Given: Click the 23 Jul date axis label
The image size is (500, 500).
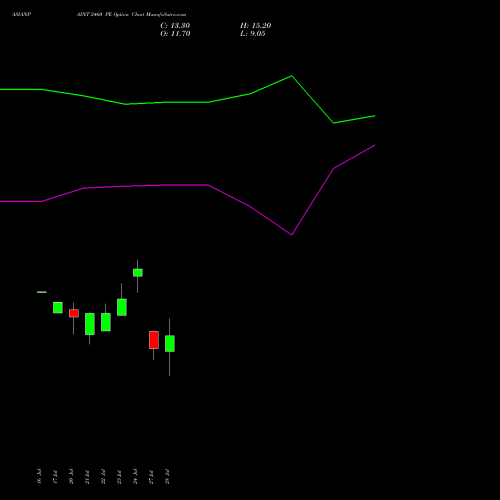Looking at the screenshot, I should point(119,476).
